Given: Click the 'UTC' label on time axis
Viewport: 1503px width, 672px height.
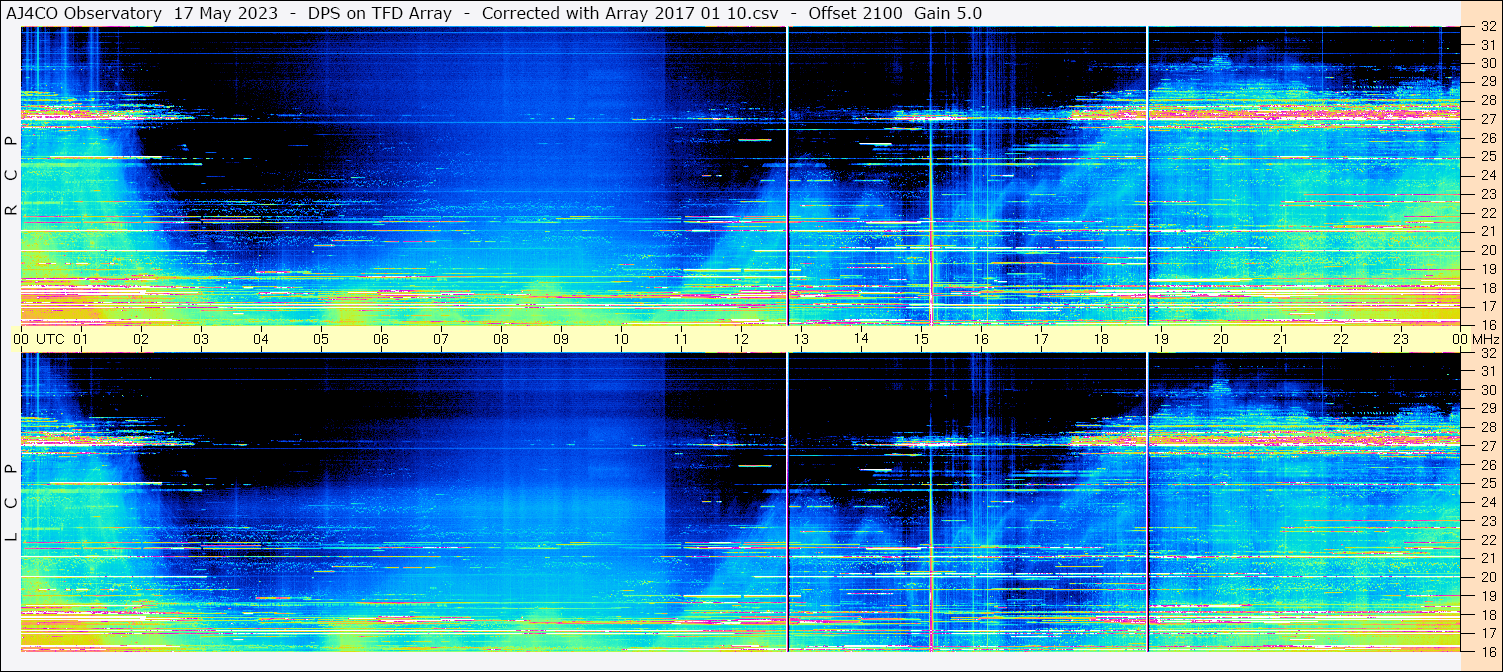Looking at the screenshot, I should pos(50,339).
